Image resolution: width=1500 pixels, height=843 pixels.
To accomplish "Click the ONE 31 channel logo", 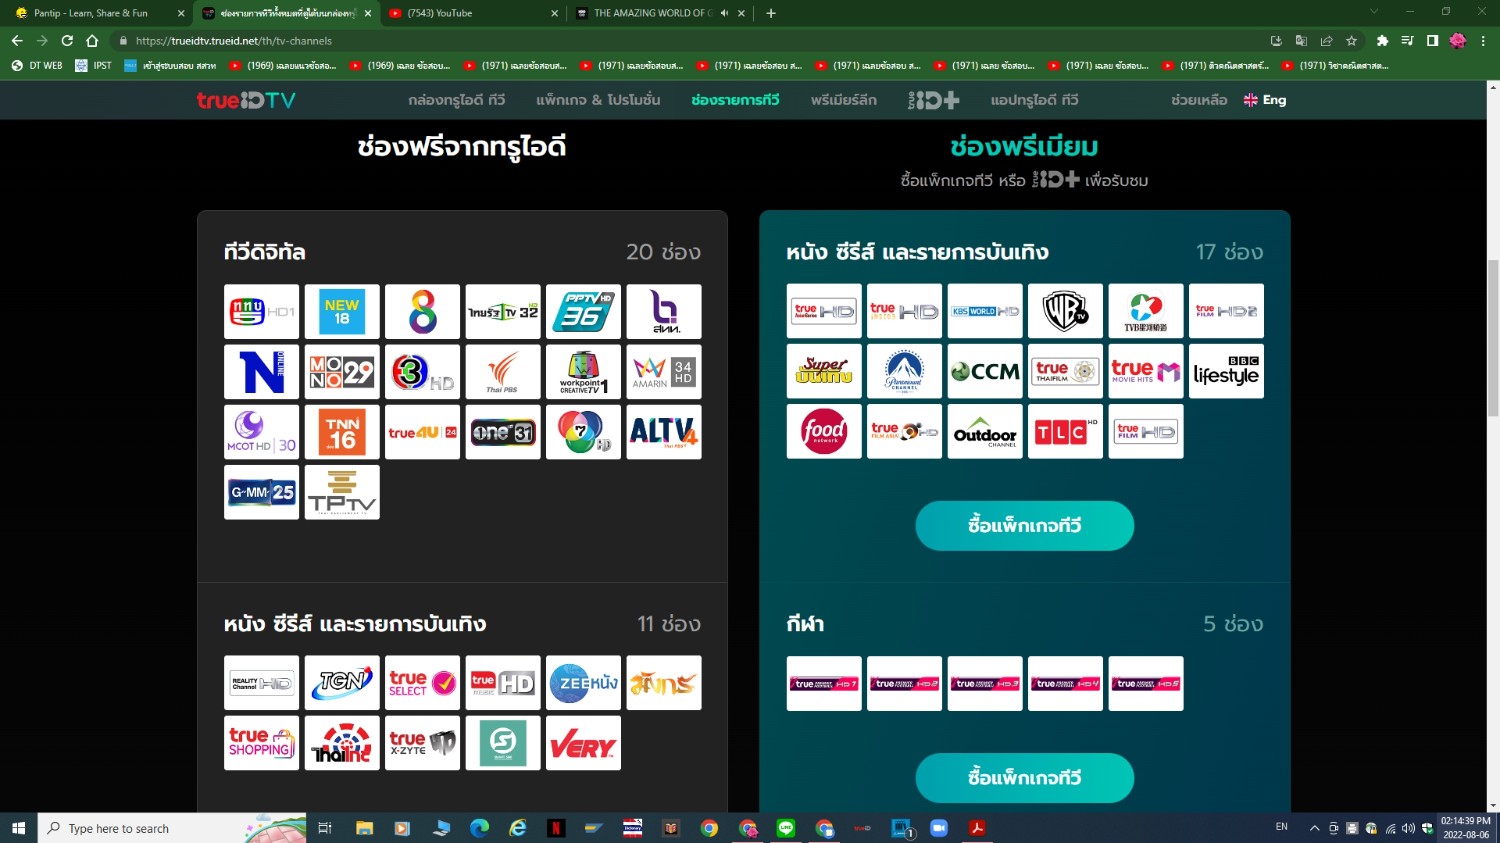I will pos(503,432).
